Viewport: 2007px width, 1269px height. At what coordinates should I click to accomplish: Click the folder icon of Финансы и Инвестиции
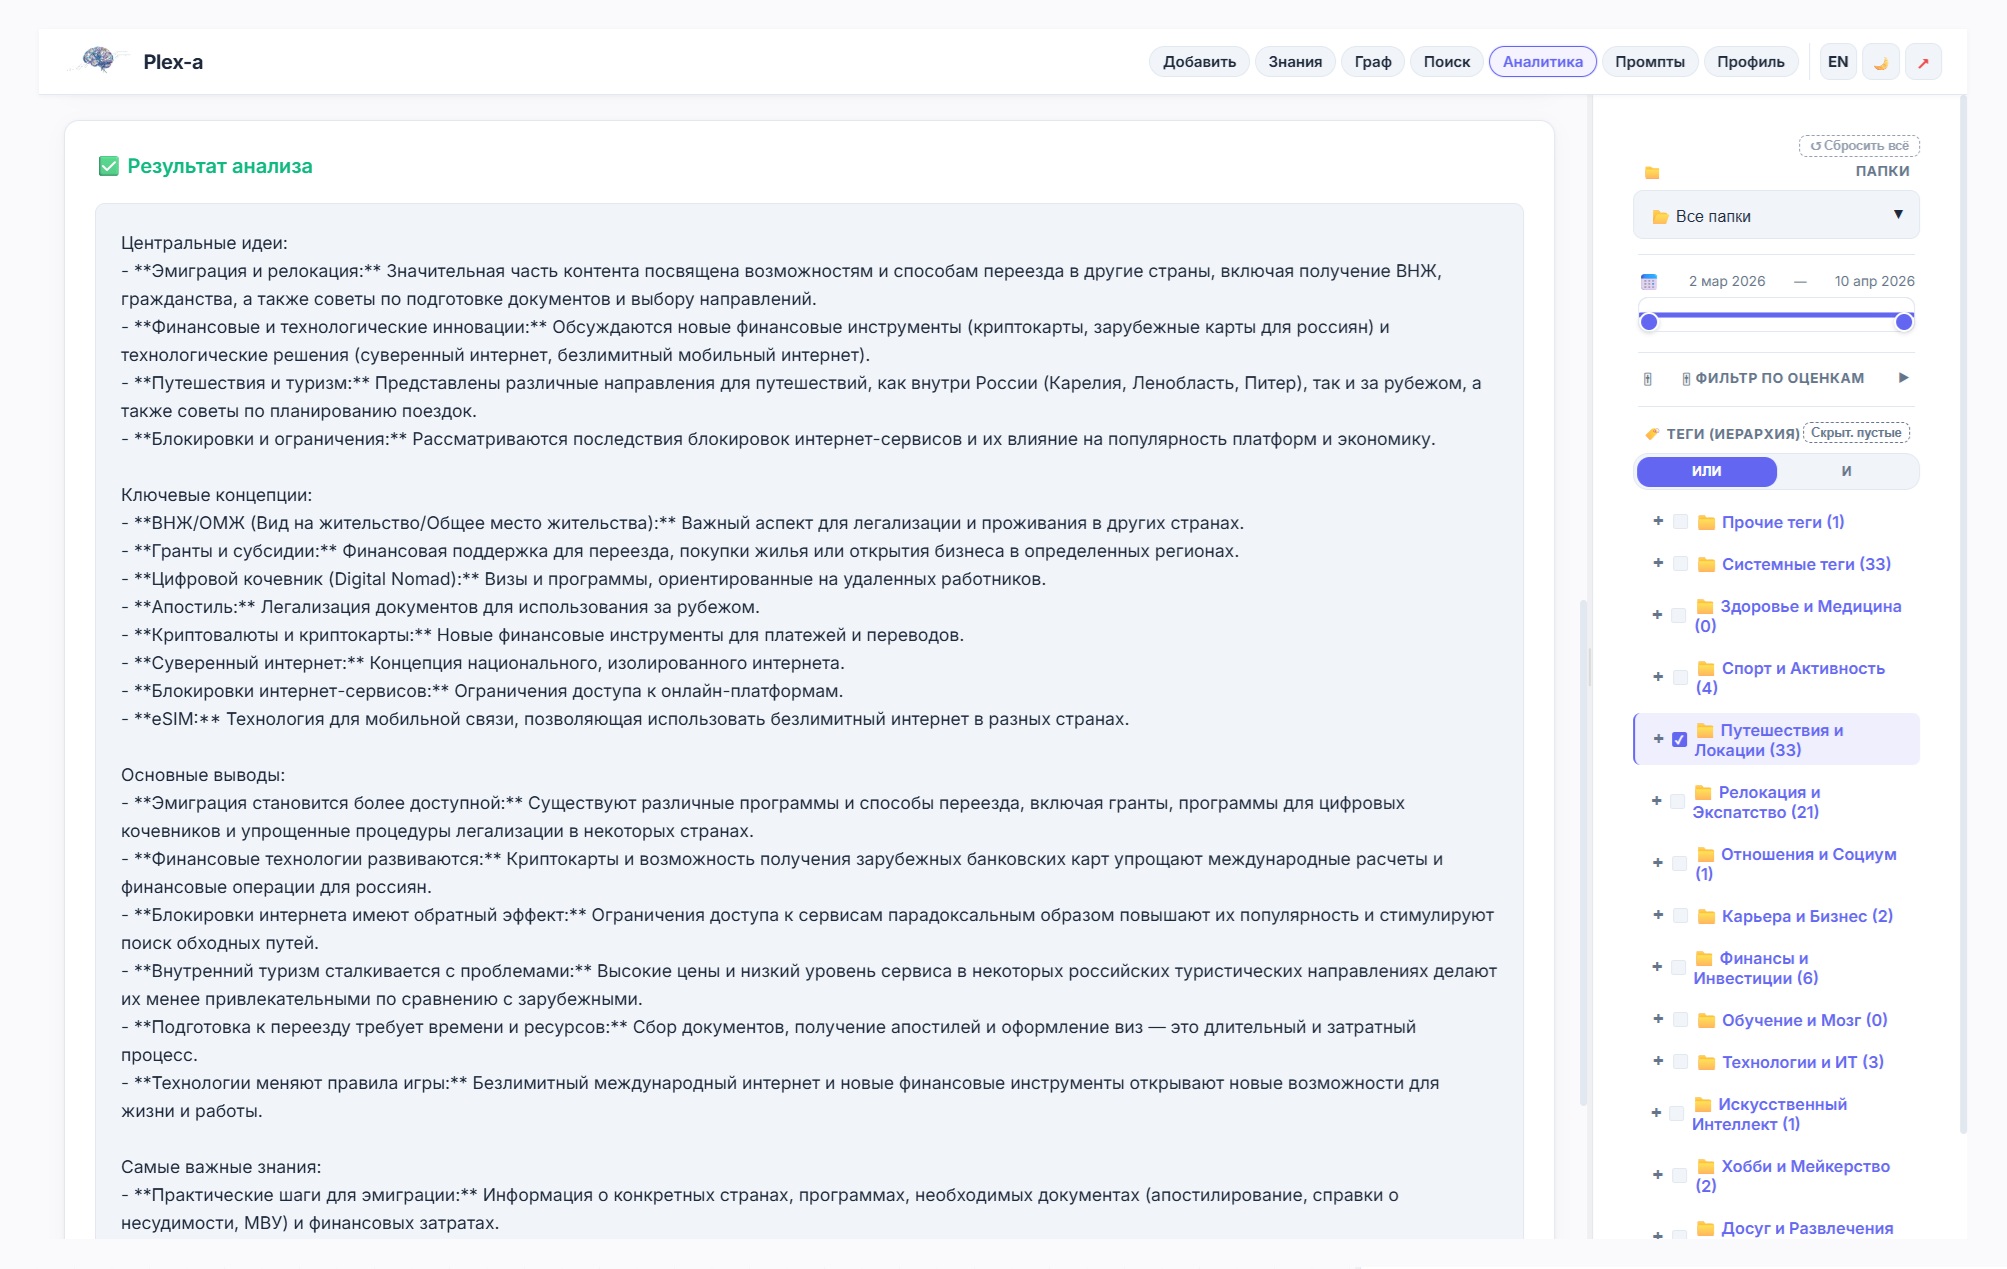(1707, 958)
